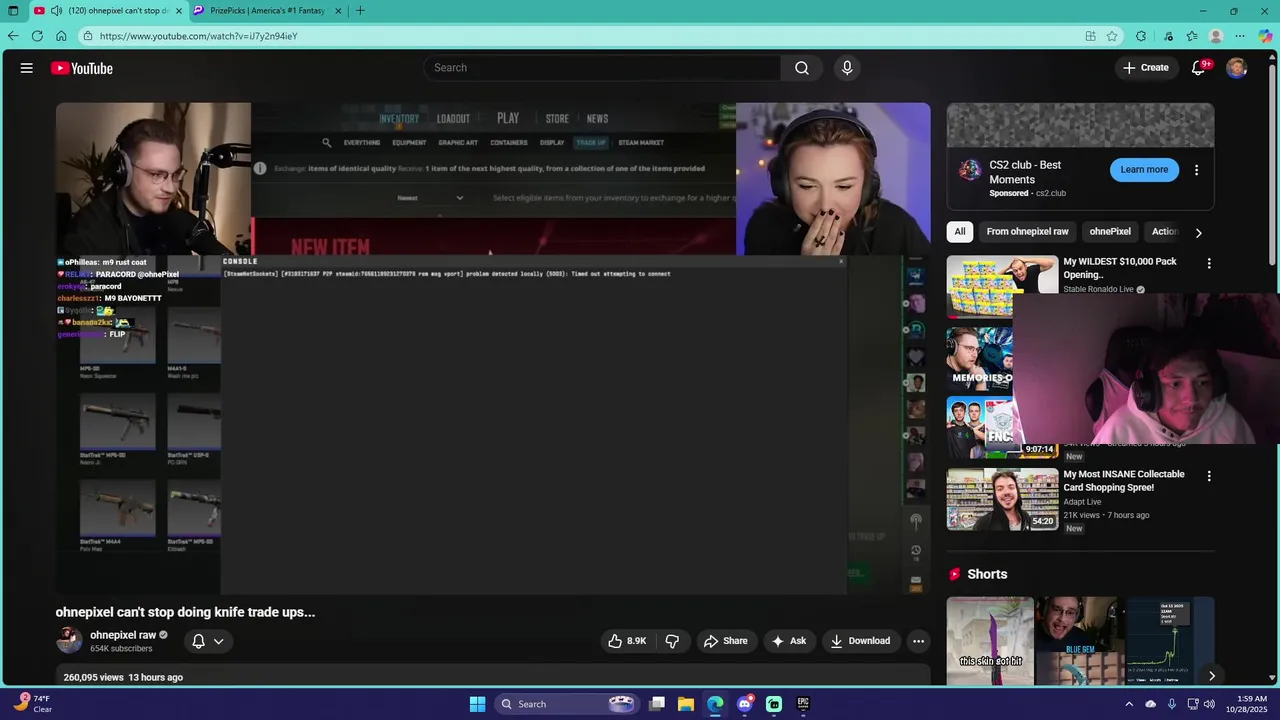The width and height of the screenshot is (1280, 720).
Task: Open the tab actions menu icon
Action: [x=11, y=11]
